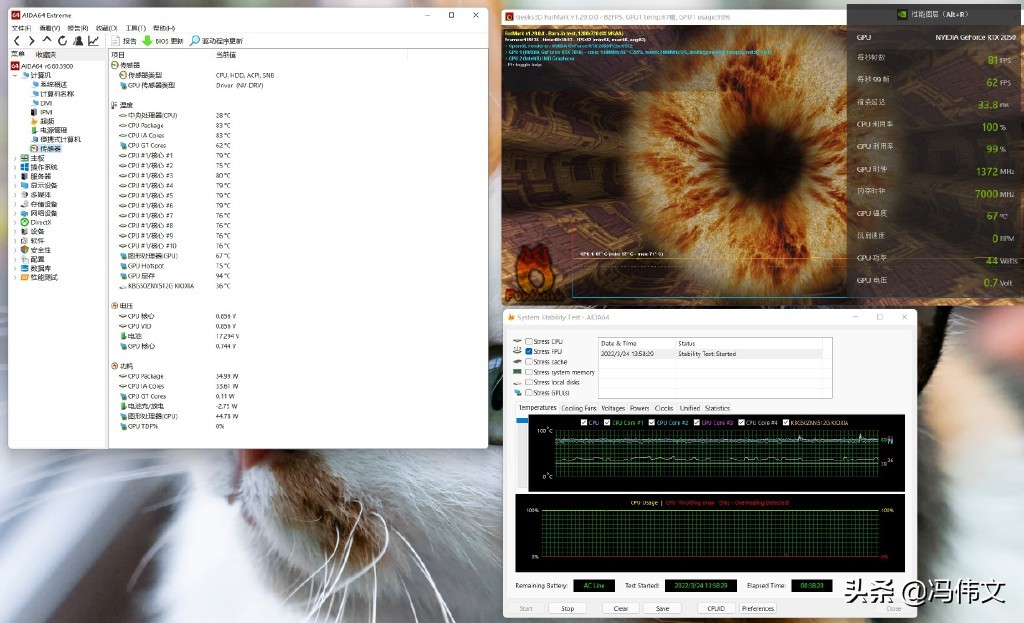This screenshot has height=623, width=1024.
Task: Open the 报告 (Report) toolbar icon
Action: (x=116, y=40)
